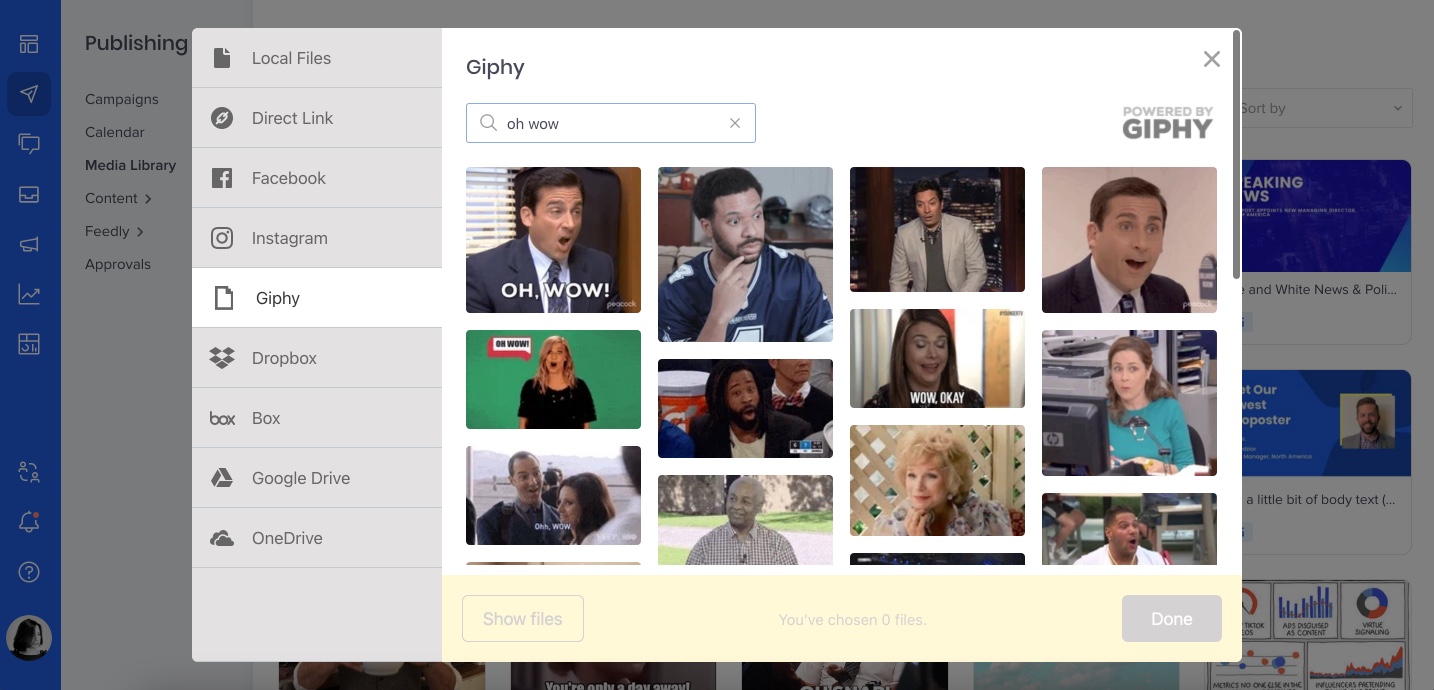This screenshot has width=1434, height=690.
Task: Open the analytics chart icon in sidebar
Action: coord(29,294)
